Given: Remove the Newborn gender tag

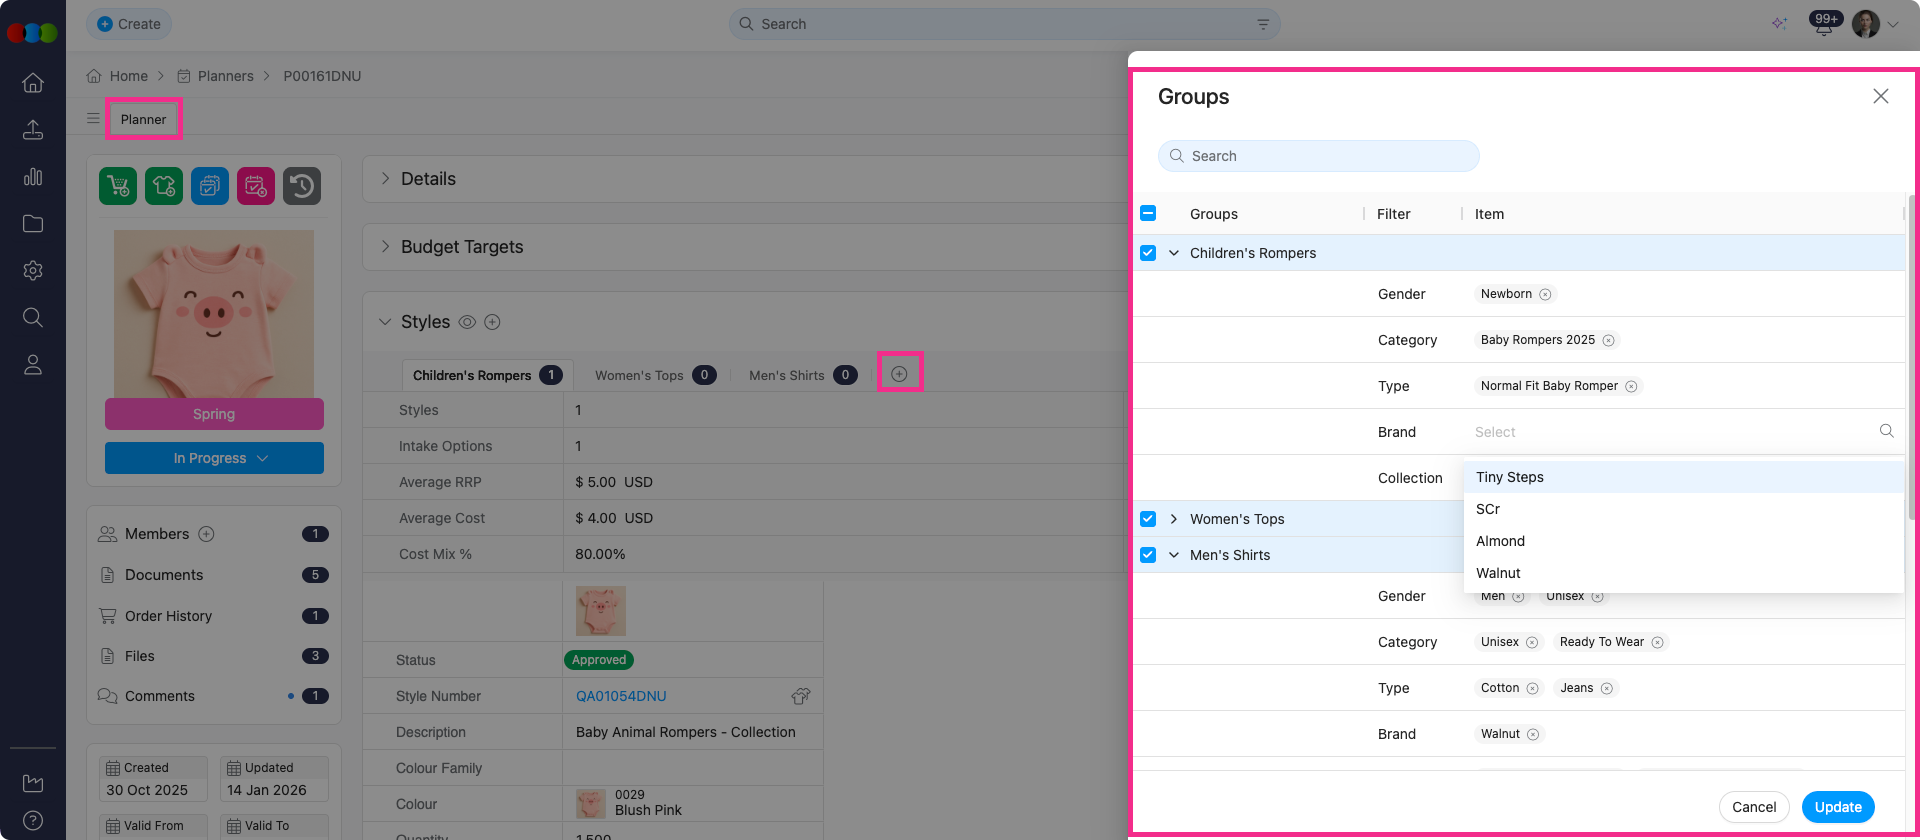Looking at the screenshot, I should pyautogui.click(x=1545, y=294).
